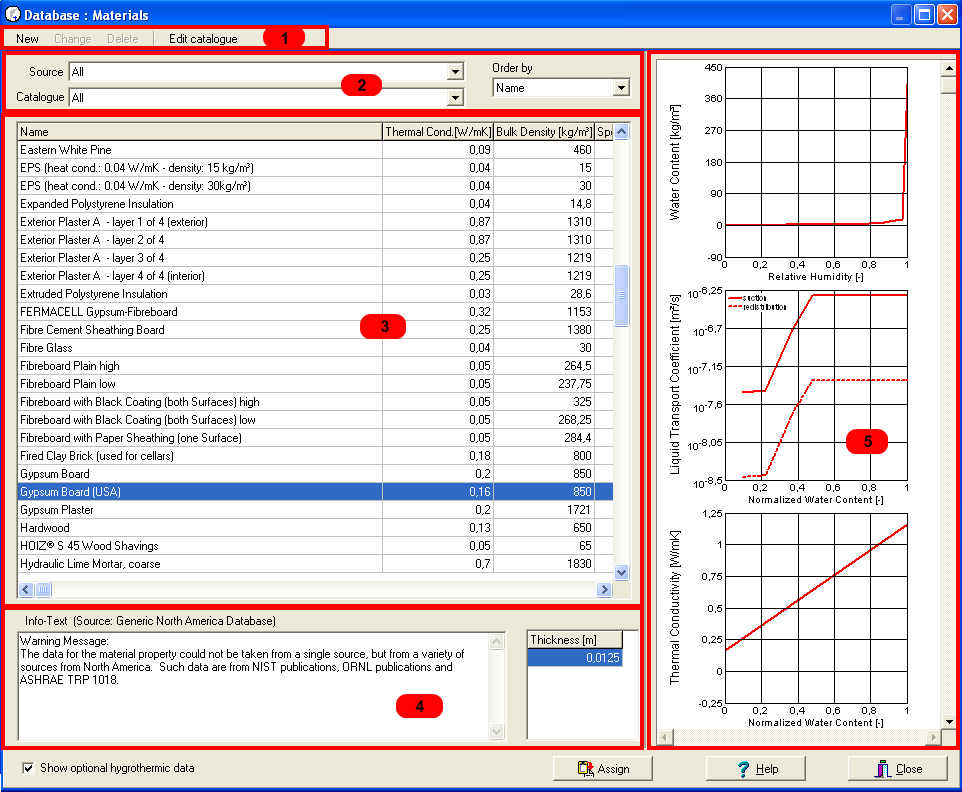Viewport: 962px width, 792px height.
Task: Click graph panel scroll up arrow
Action: tap(949, 68)
